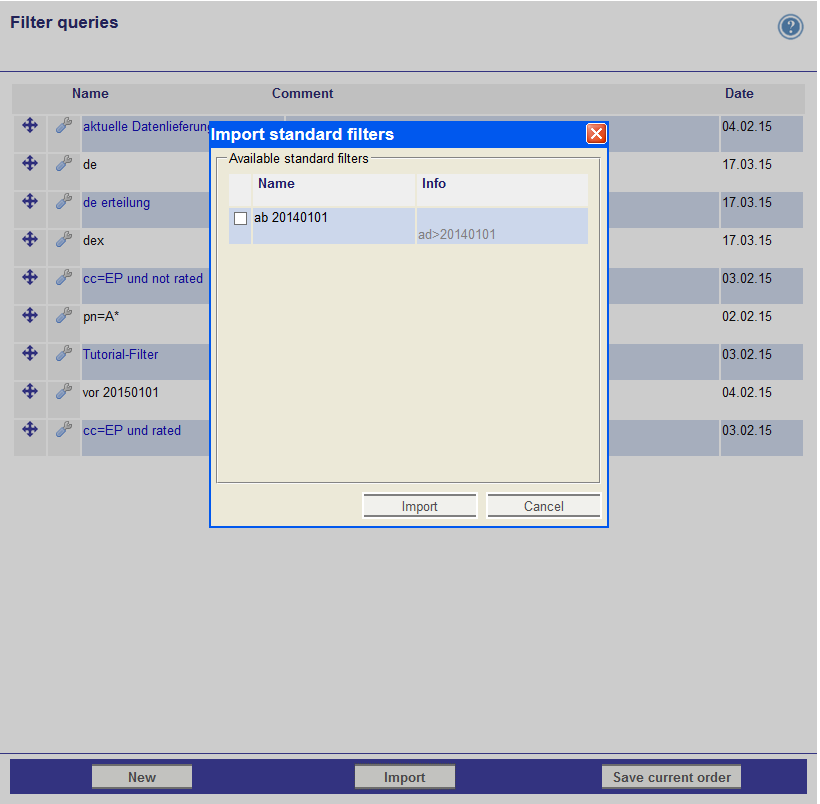
Task: Click ab 20140101 name in dialog
Action: click(291, 217)
